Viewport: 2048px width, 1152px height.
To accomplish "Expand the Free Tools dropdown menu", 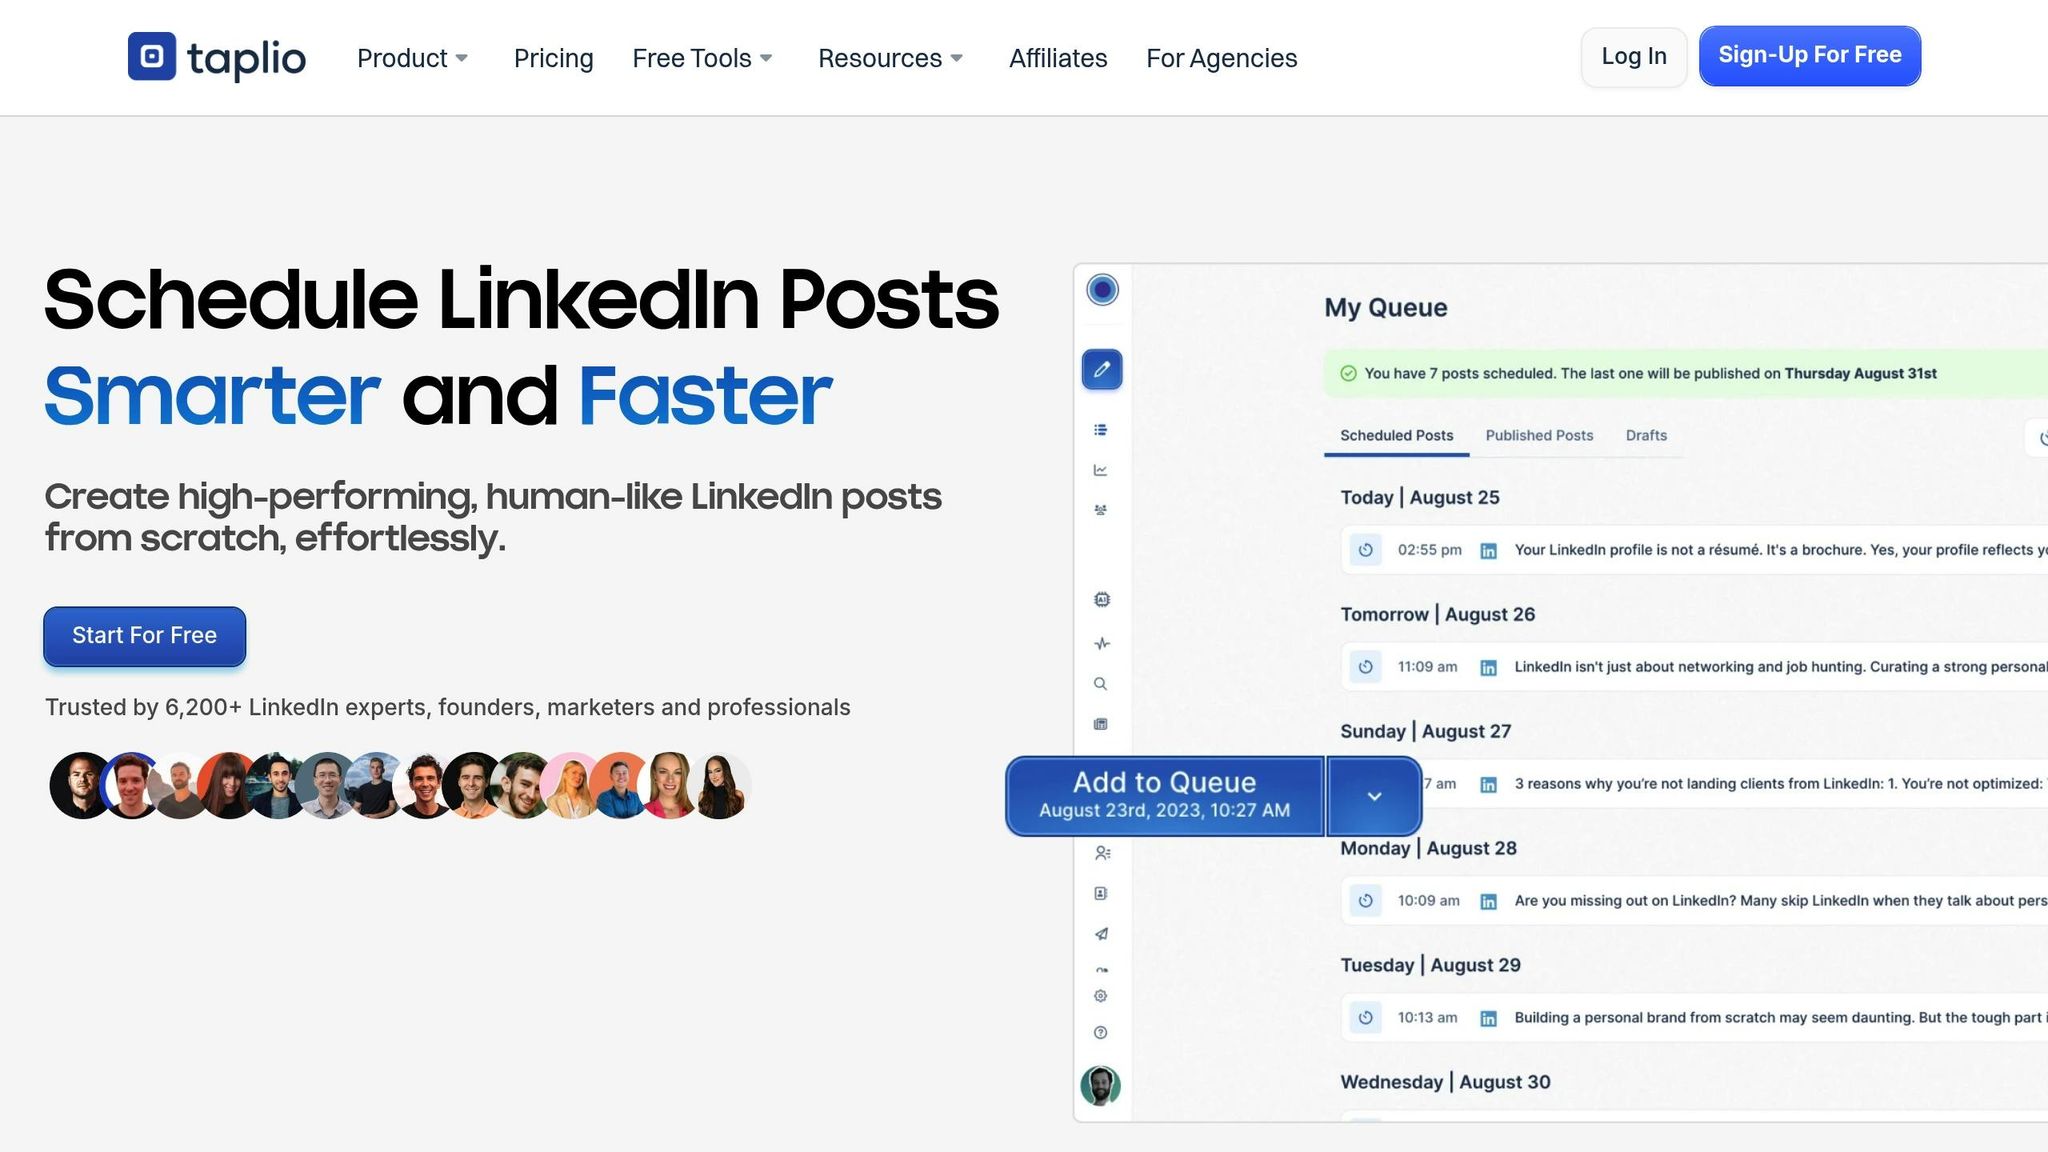I will [x=702, y=58].
